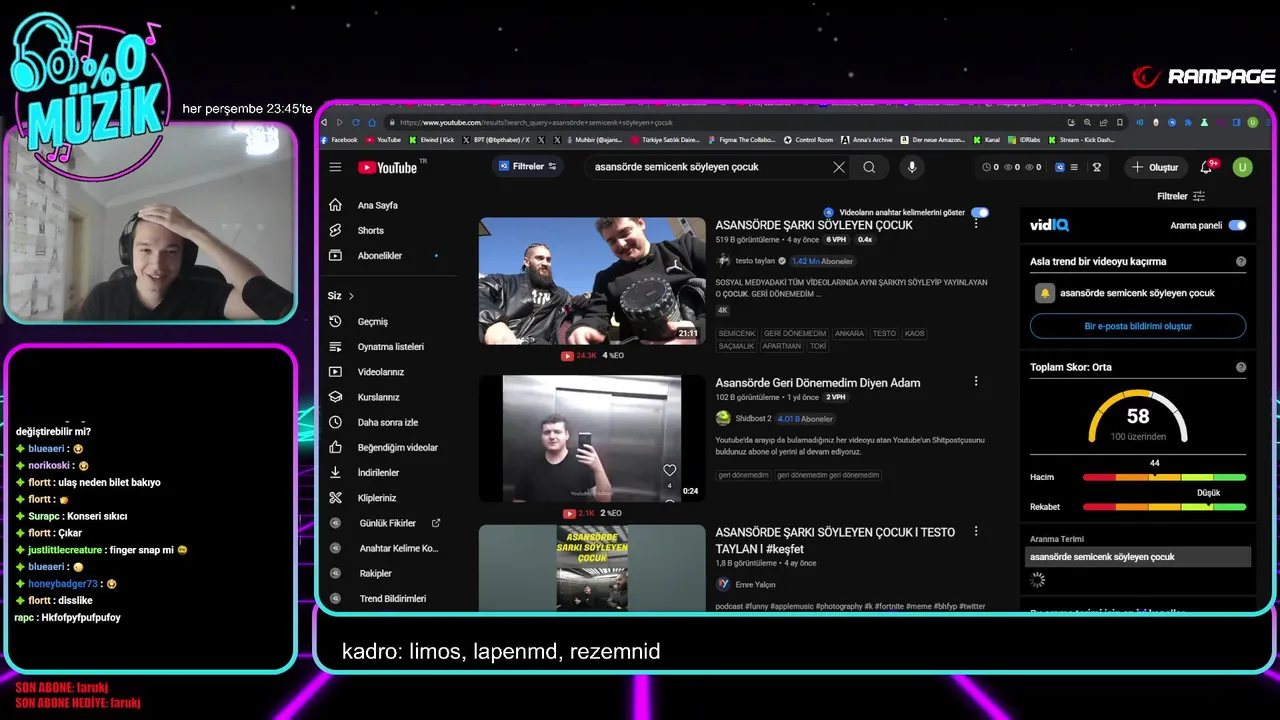This screenshot has height=720, width=1280.
Task: Open the Anna's Archive bookmark
Action: click(x=867, y=140)
